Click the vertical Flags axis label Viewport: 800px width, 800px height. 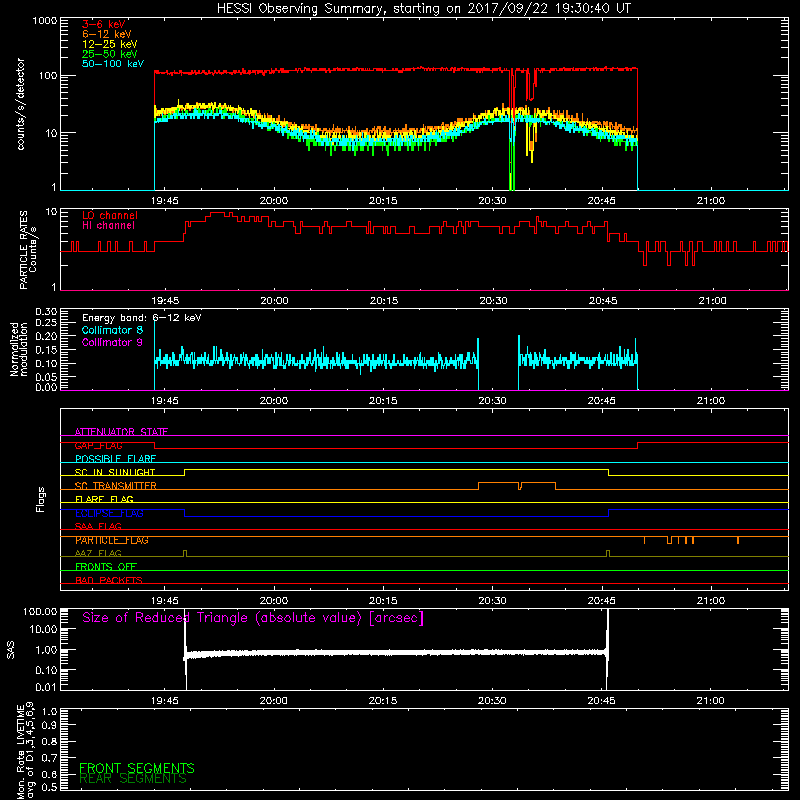40,499
